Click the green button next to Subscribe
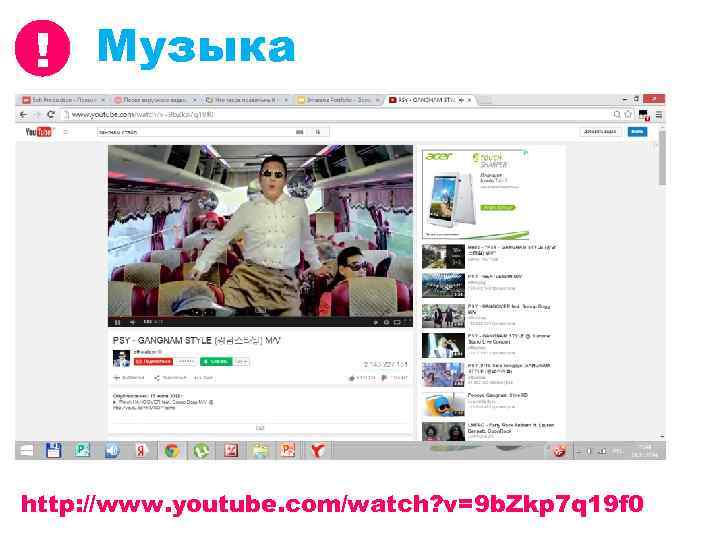This screenshot has height=540, width=720. click(216, 362)
